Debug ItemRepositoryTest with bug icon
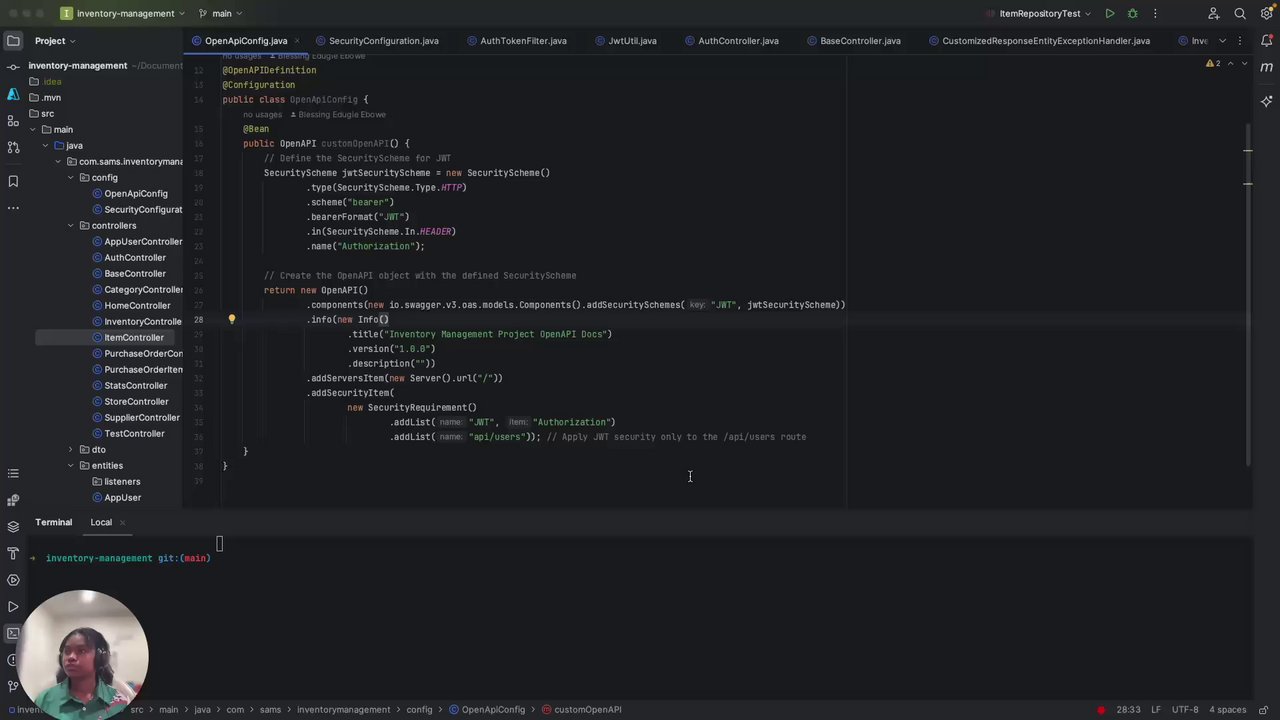Viewport: 1280px width, 720px height. point(1133,14)
